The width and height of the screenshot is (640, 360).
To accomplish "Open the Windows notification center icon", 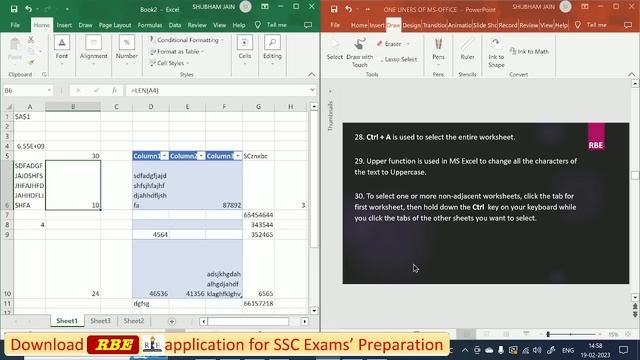I will pos(623,350).
